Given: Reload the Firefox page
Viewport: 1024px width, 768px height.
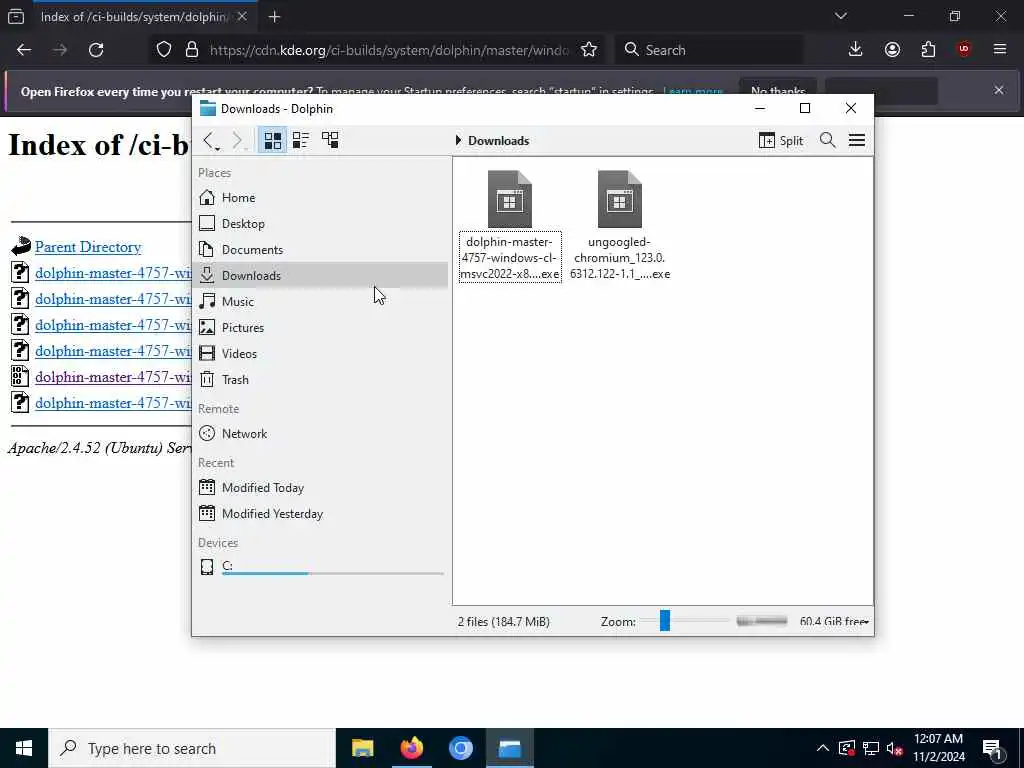Looking at the screenshot, I should (96, 50).
